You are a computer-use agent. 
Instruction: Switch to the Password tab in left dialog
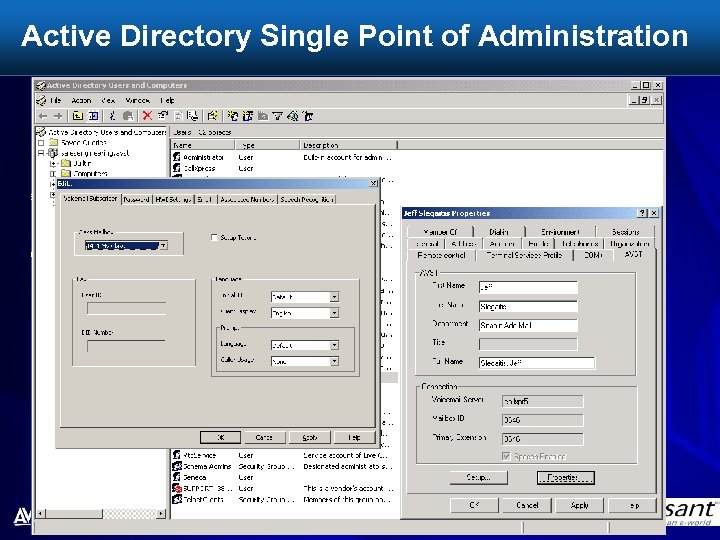click(x=137, y=200)
